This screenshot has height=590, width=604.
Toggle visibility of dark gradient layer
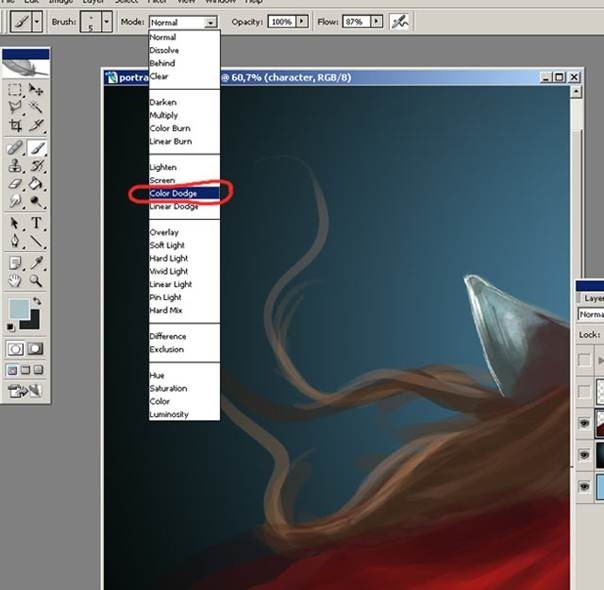click(584, 455)
